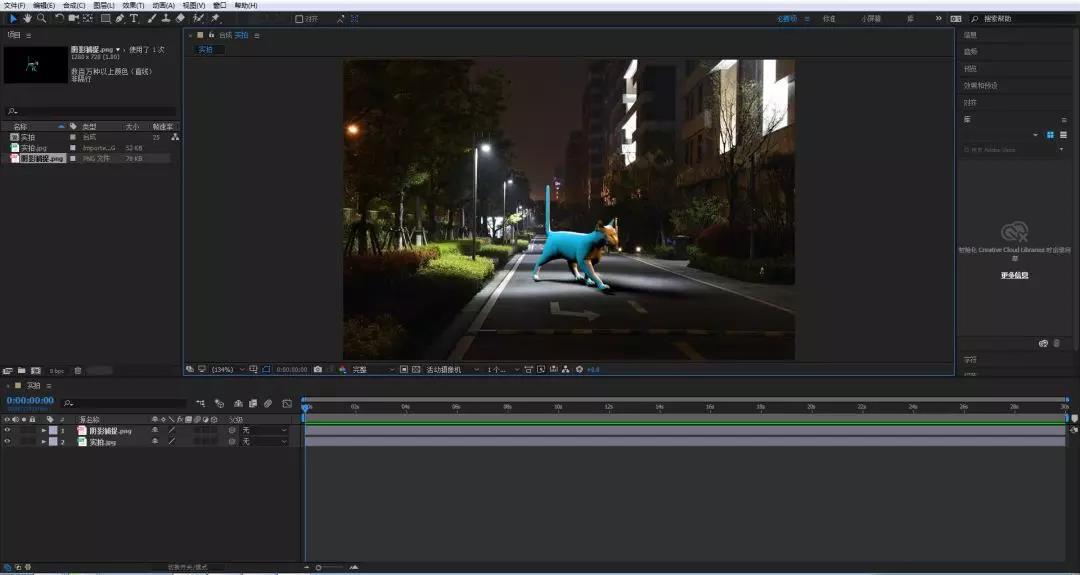Enable the 对齐 snapping checkbox
The height and width of the screenshot is (575, 1080).
(299, 18)
